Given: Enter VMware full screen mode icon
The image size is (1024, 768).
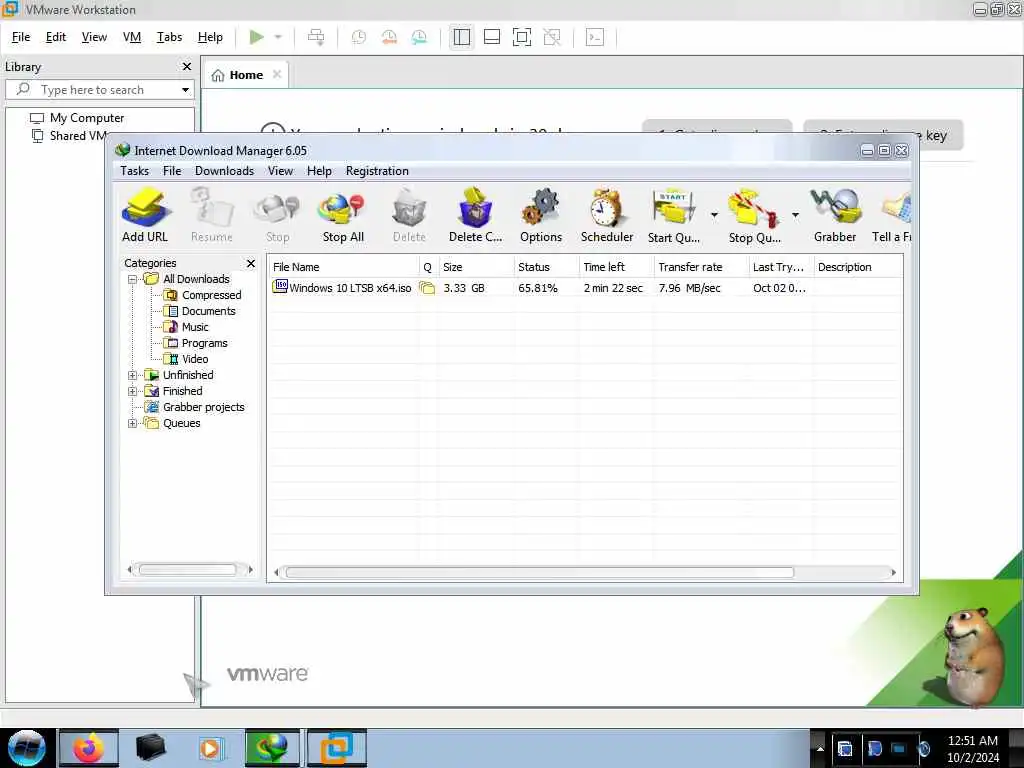Looking at the screenshot, I should pyautogui.click(x=522, y=37).
